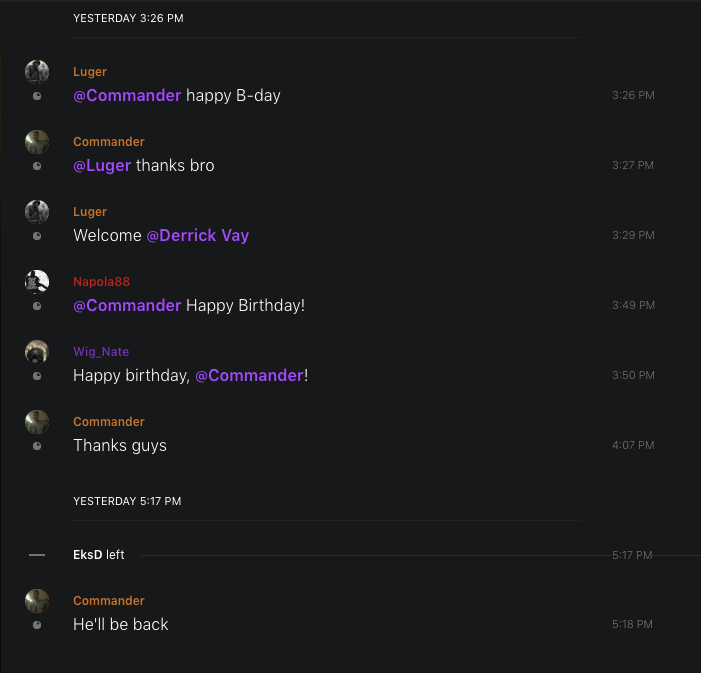Click Commander's avatar beside "Thanks guys"
The image size is (701, 673).
click(37, 422)
